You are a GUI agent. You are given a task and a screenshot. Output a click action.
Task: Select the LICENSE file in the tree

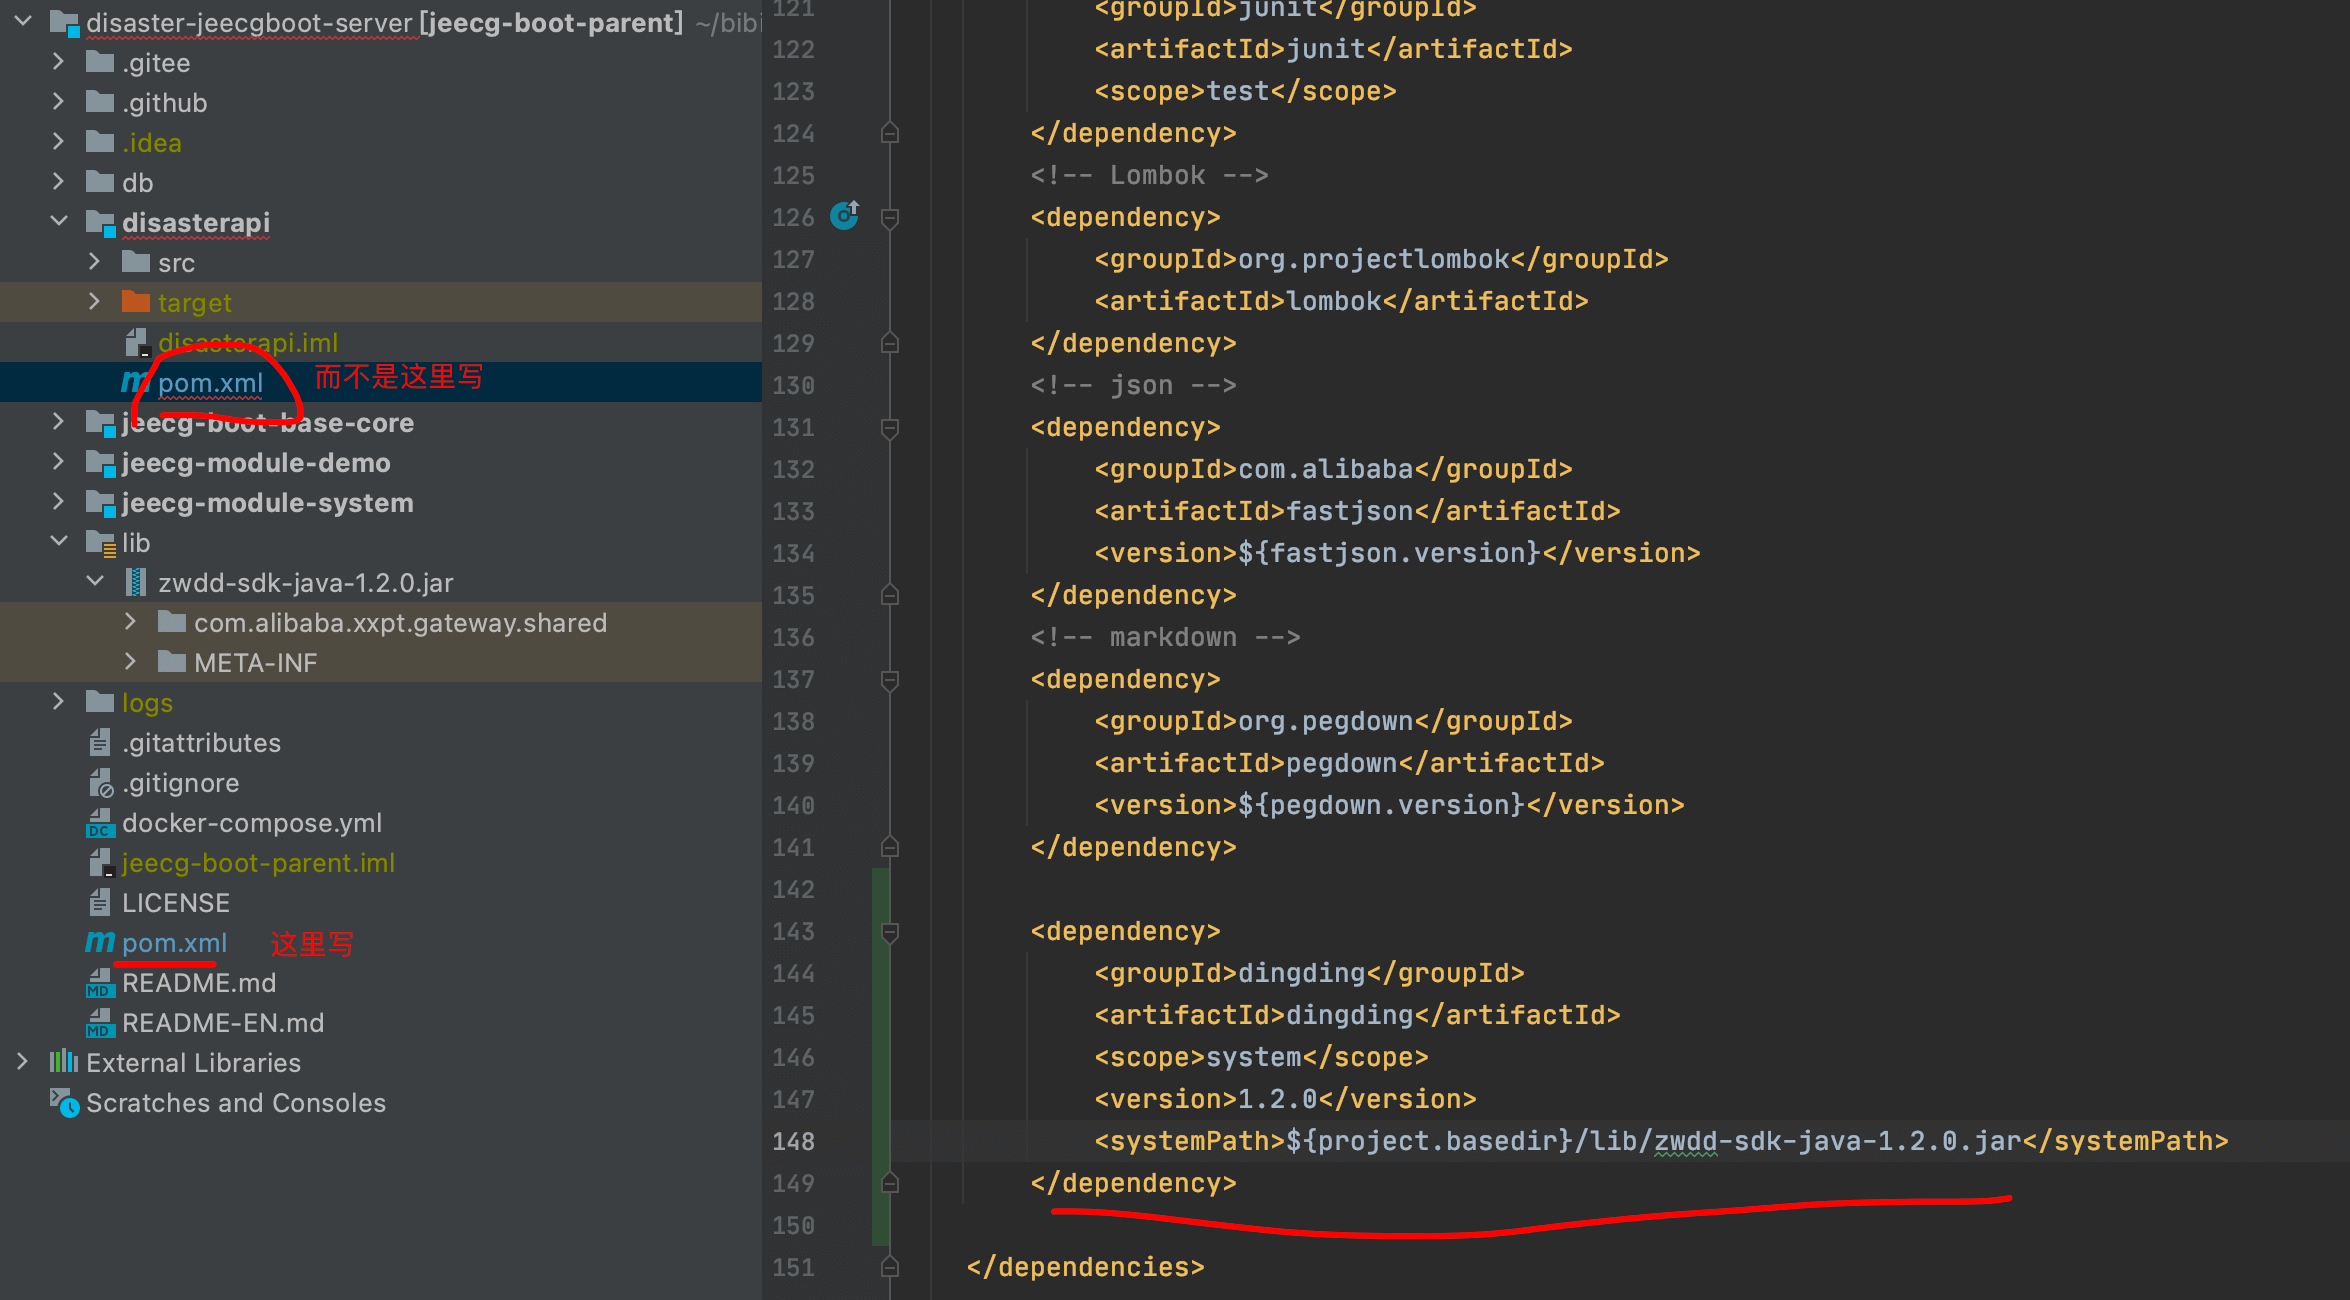[176, 903]
